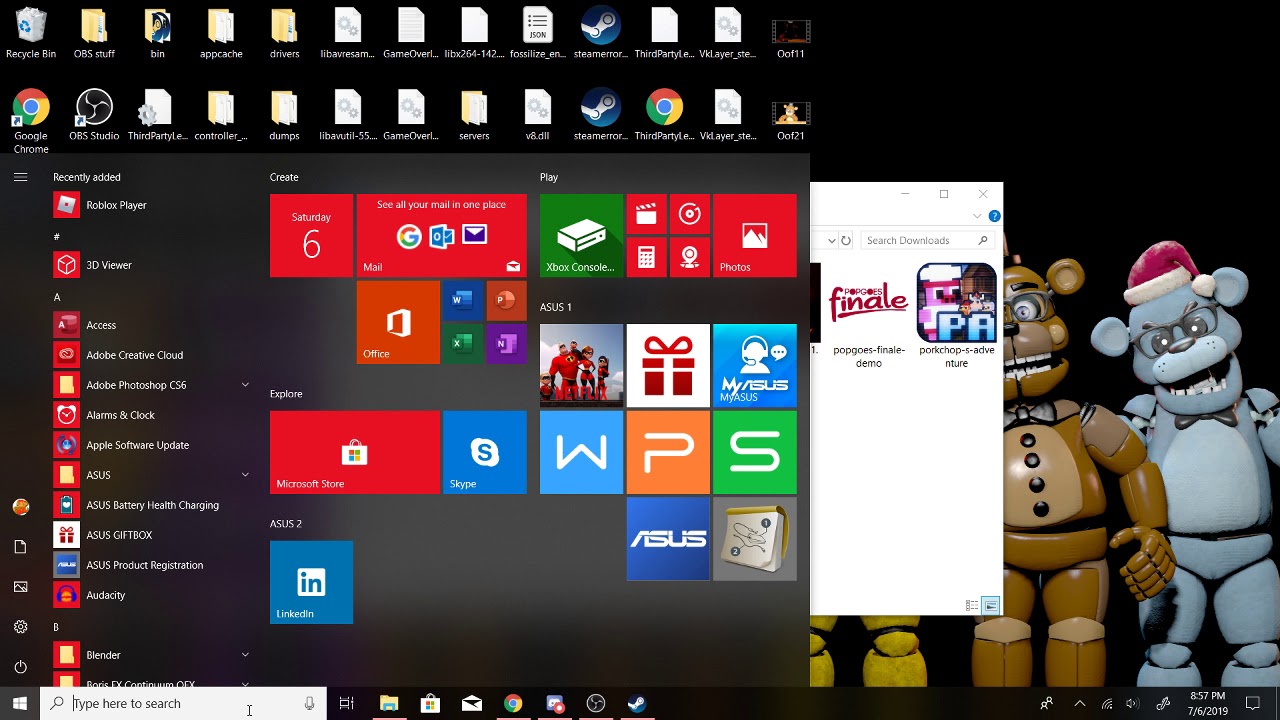Open Access from the app list
The height and width of the screenshot is (720, 1280).
click(x=150, y=325)
